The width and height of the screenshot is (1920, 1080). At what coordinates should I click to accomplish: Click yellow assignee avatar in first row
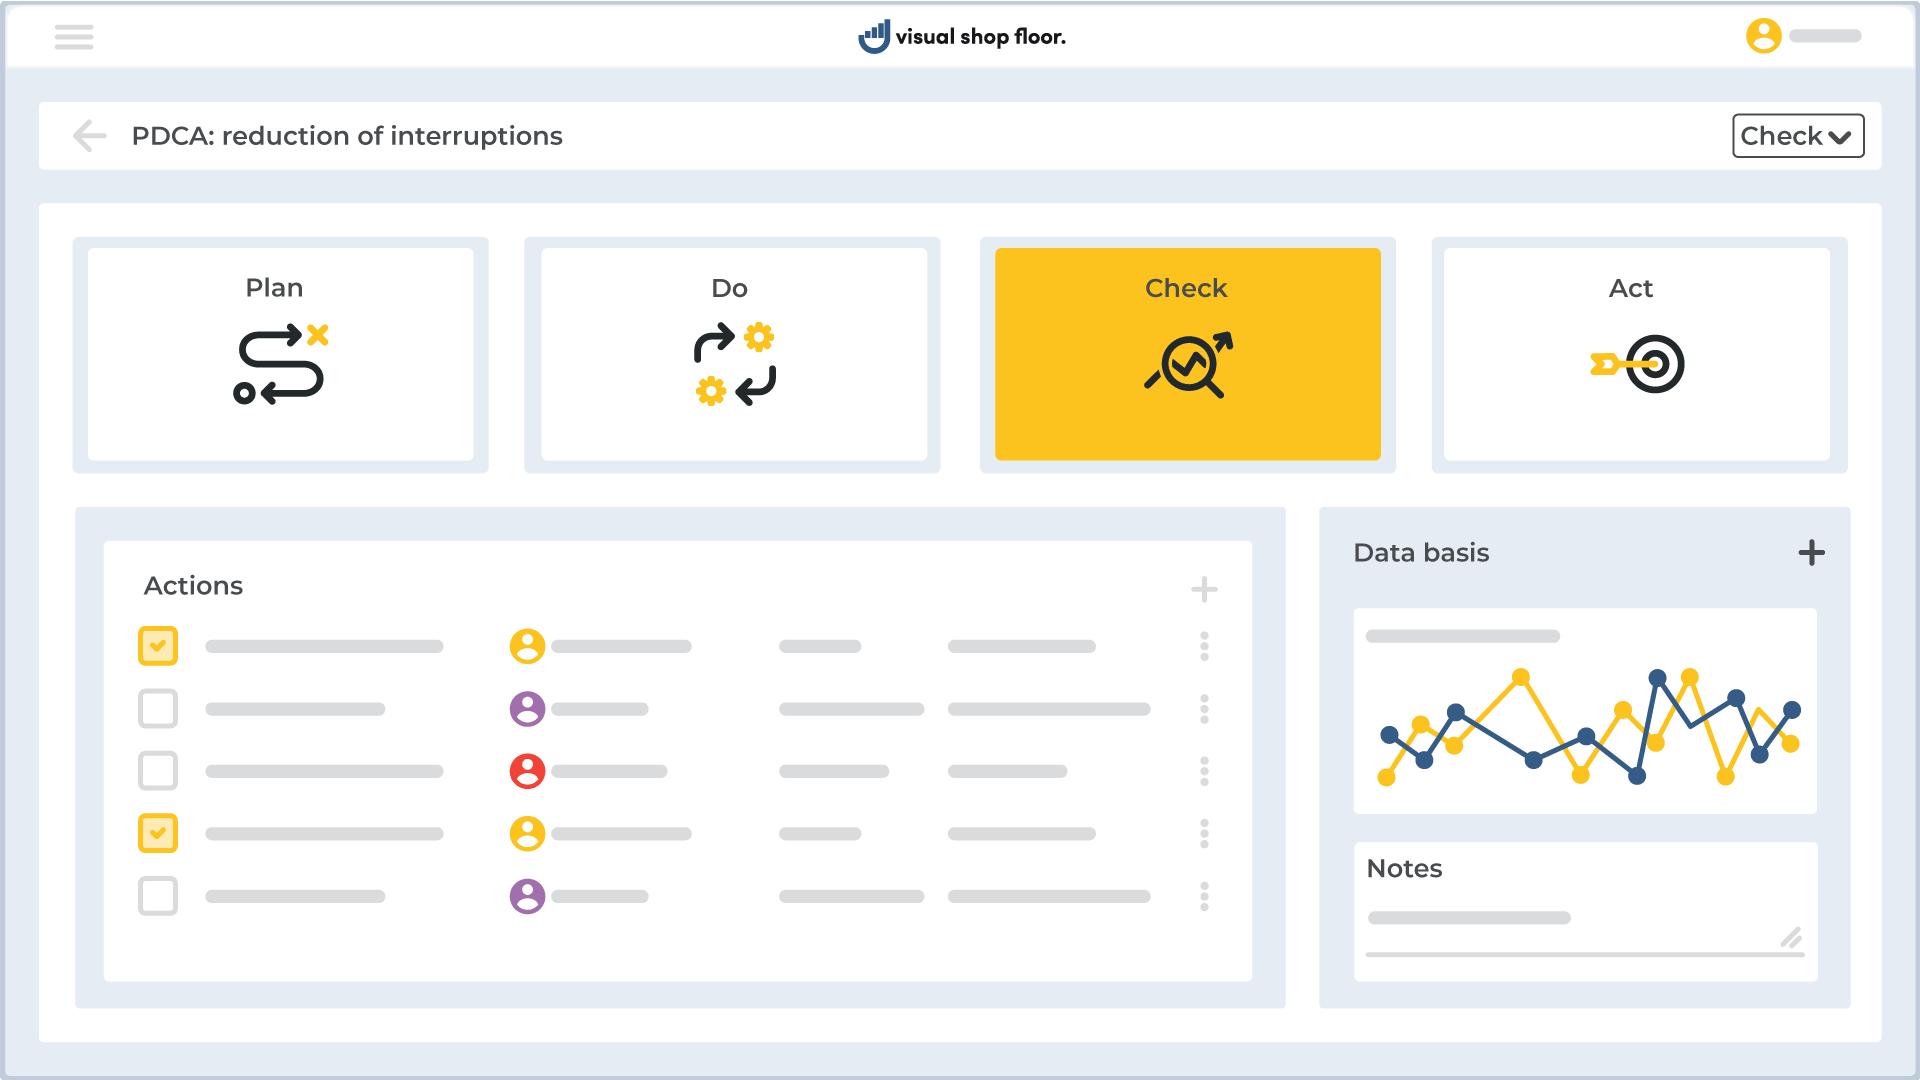[x=527, y=646]
